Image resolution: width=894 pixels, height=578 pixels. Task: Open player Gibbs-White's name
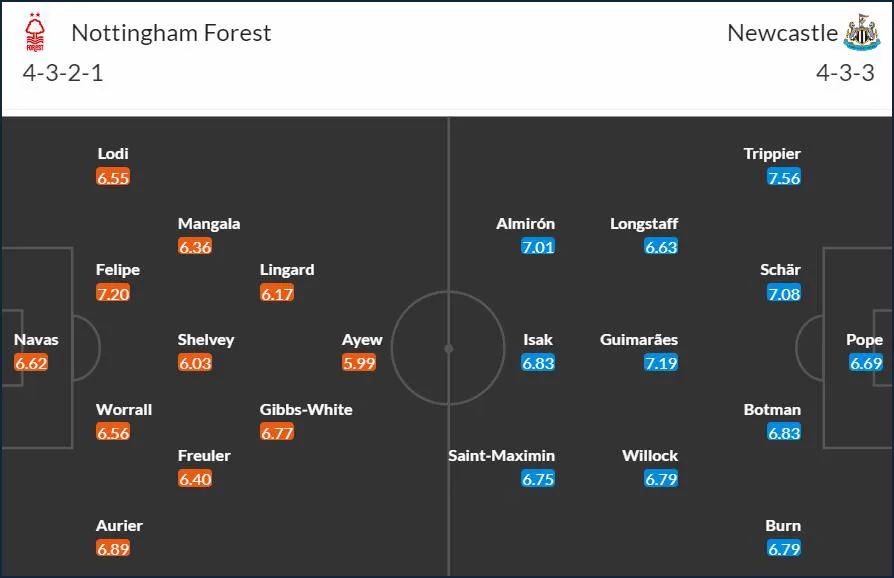tap(306, 409)
